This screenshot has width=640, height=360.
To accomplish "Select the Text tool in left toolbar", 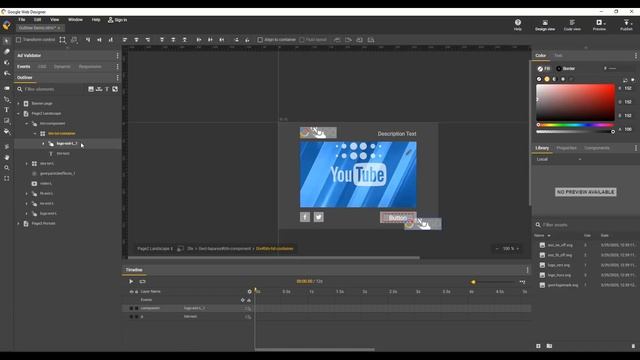I will (x=6, y=110).
